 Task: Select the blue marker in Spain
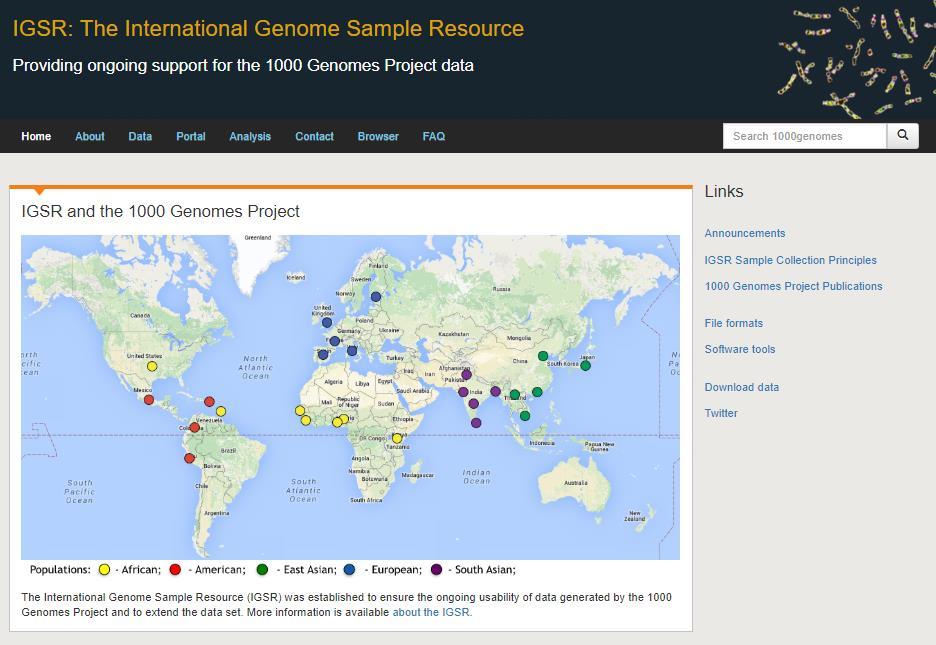coord(323,354)
